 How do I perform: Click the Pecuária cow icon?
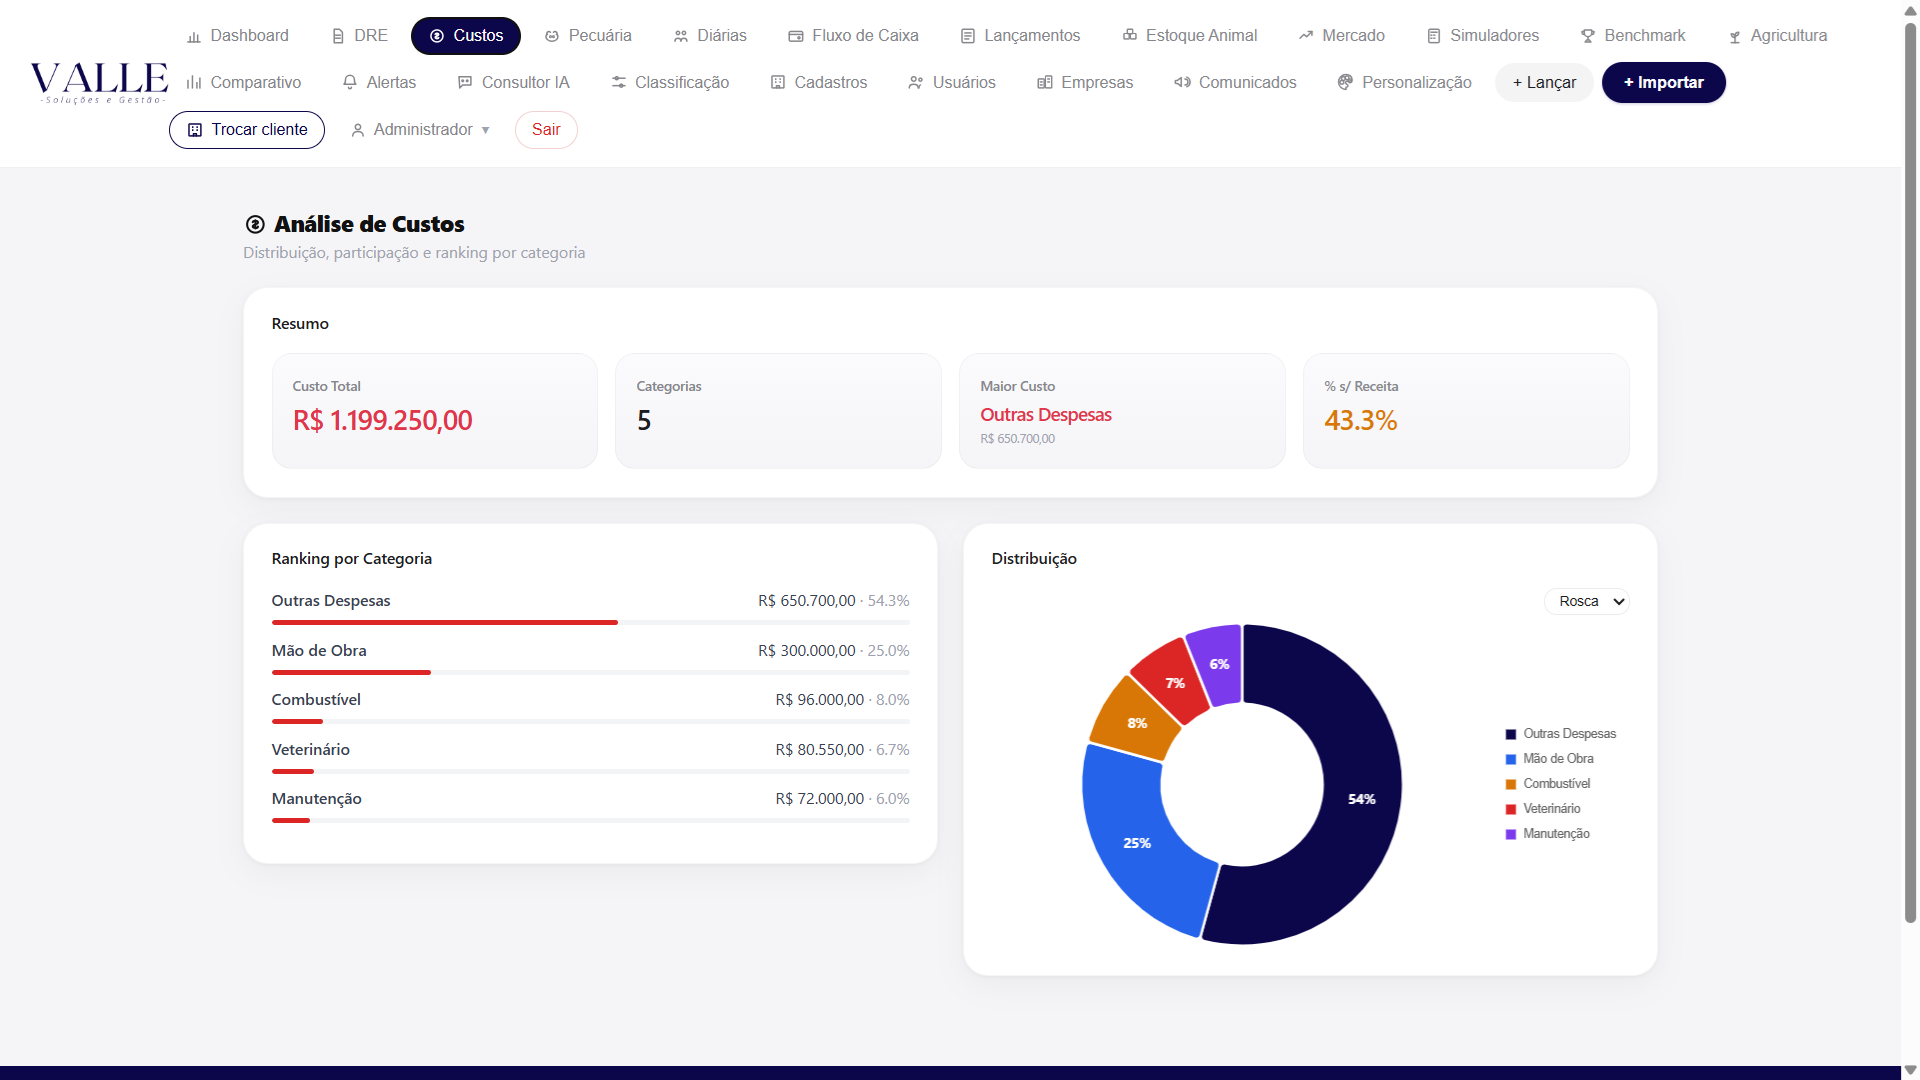[552, 36]
